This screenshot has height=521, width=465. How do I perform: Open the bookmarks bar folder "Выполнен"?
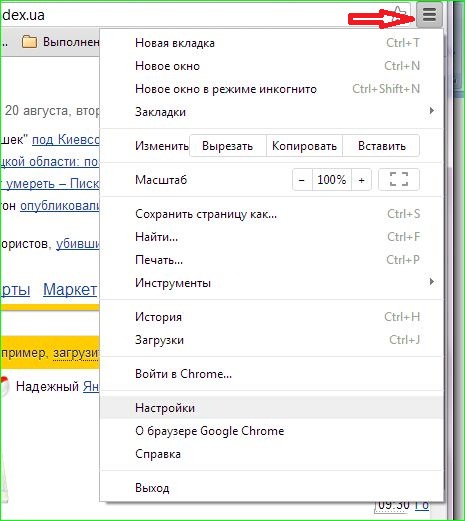61,42
